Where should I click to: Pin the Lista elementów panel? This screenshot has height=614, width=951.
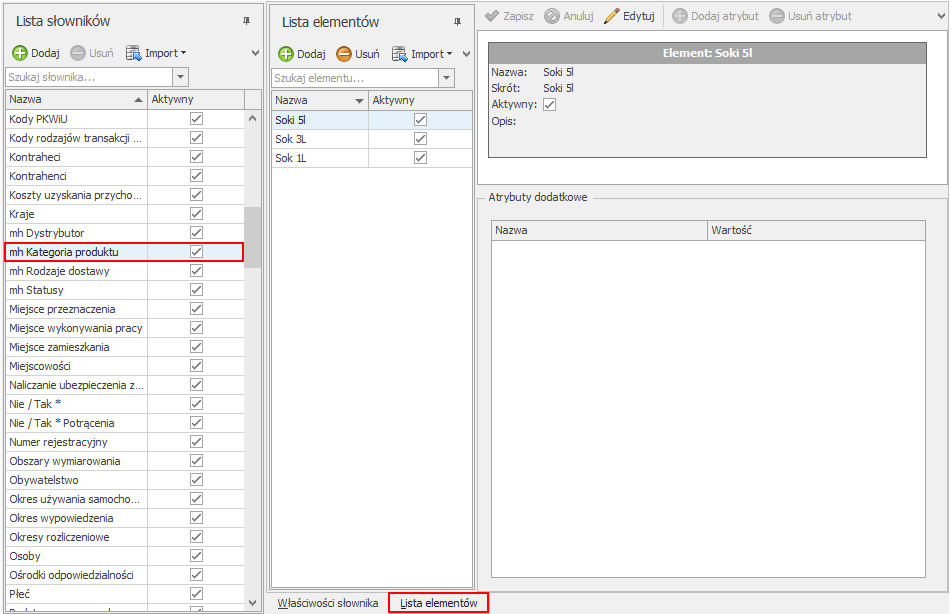point(458,21)
